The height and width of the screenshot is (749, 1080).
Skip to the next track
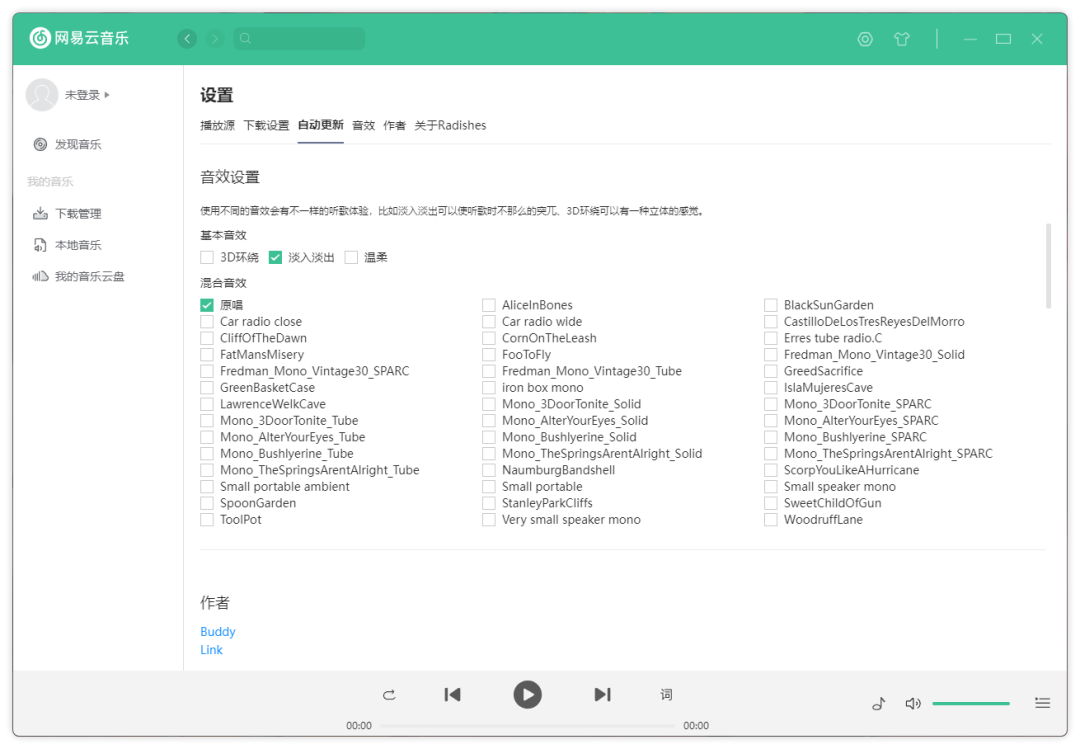(x=603, y=695)
